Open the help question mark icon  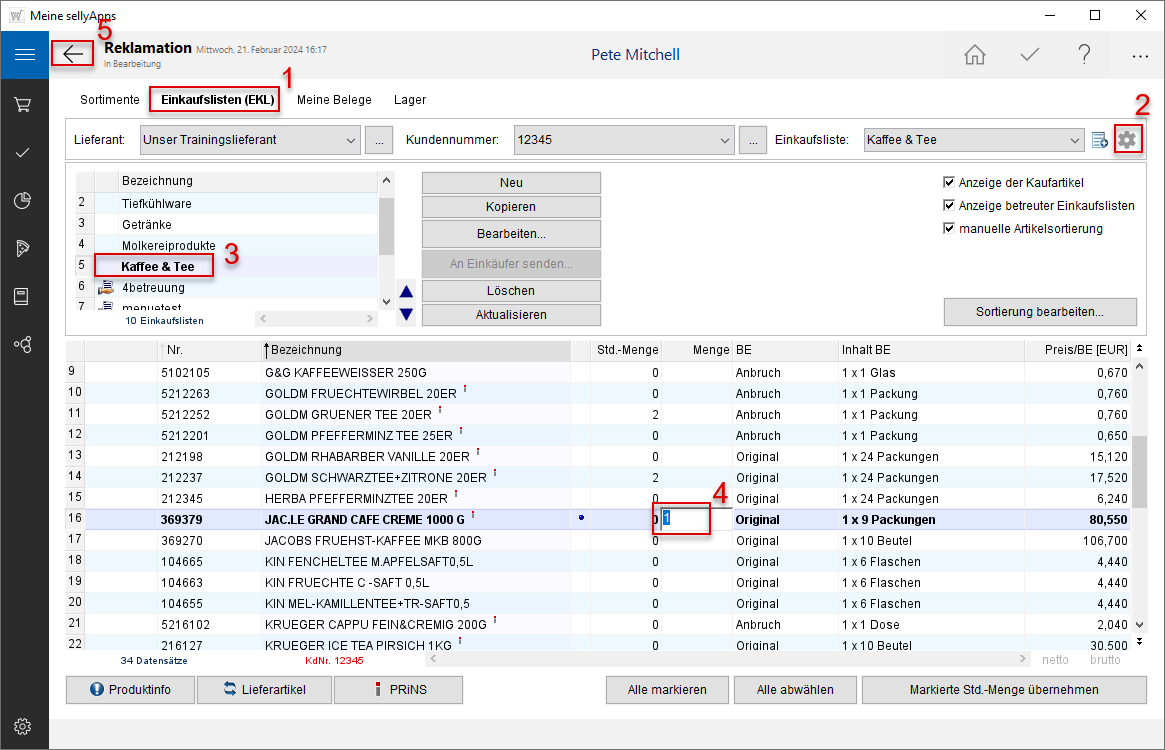click(x=1084, y=55)
